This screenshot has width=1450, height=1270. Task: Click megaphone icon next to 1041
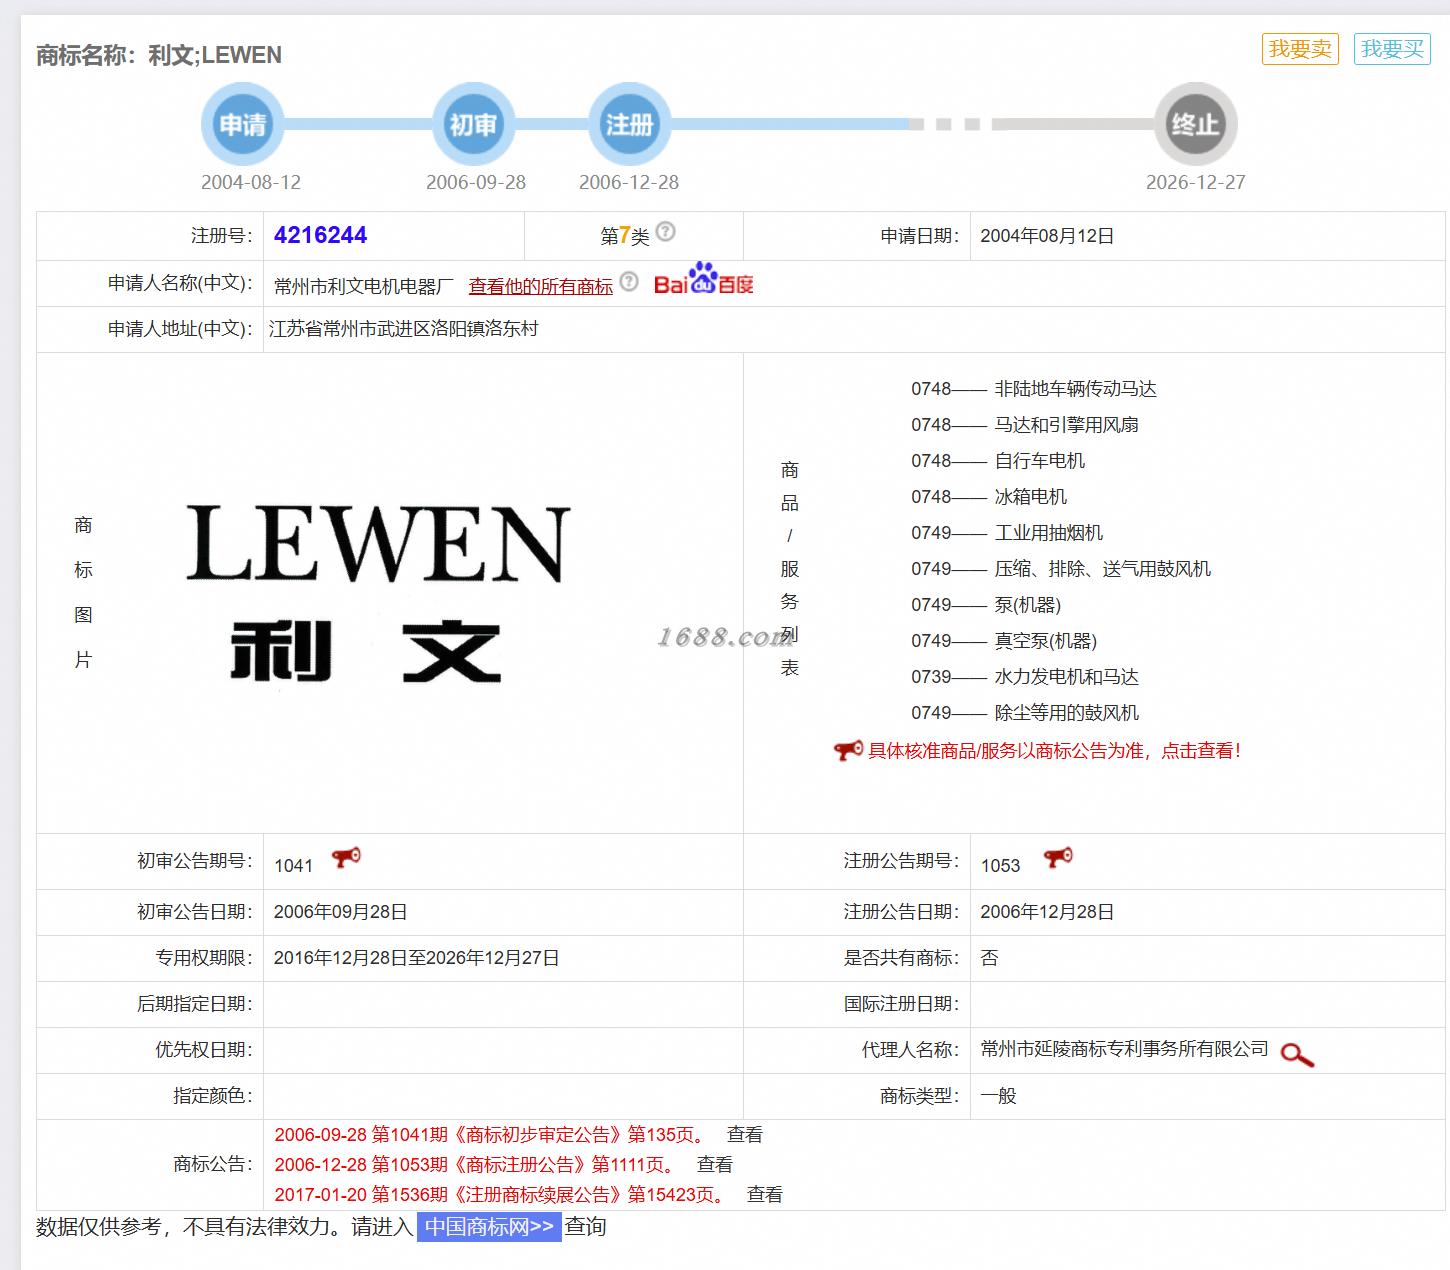[x=346, y=858]
